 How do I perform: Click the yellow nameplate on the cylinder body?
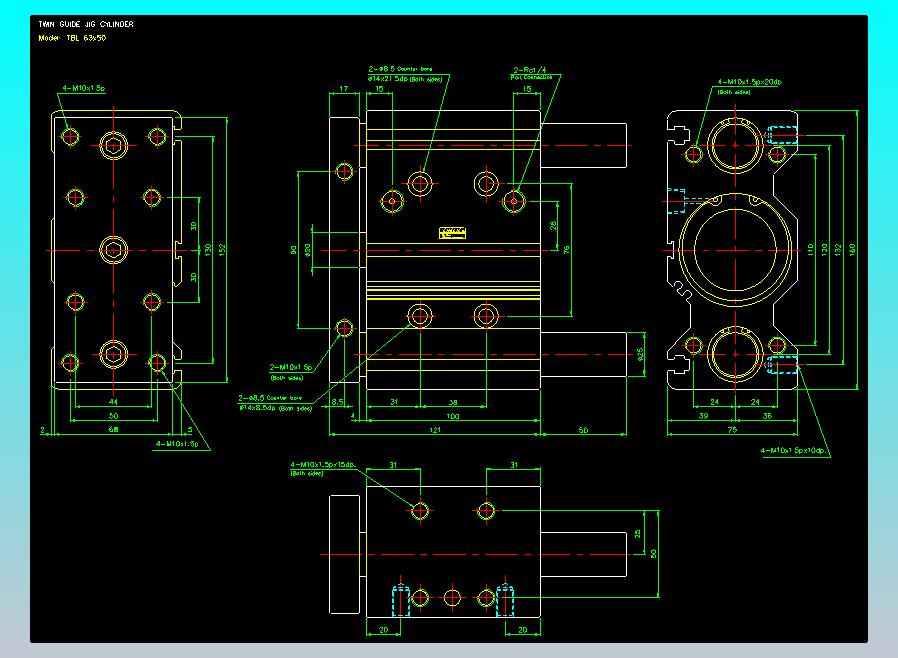(452, 233)
